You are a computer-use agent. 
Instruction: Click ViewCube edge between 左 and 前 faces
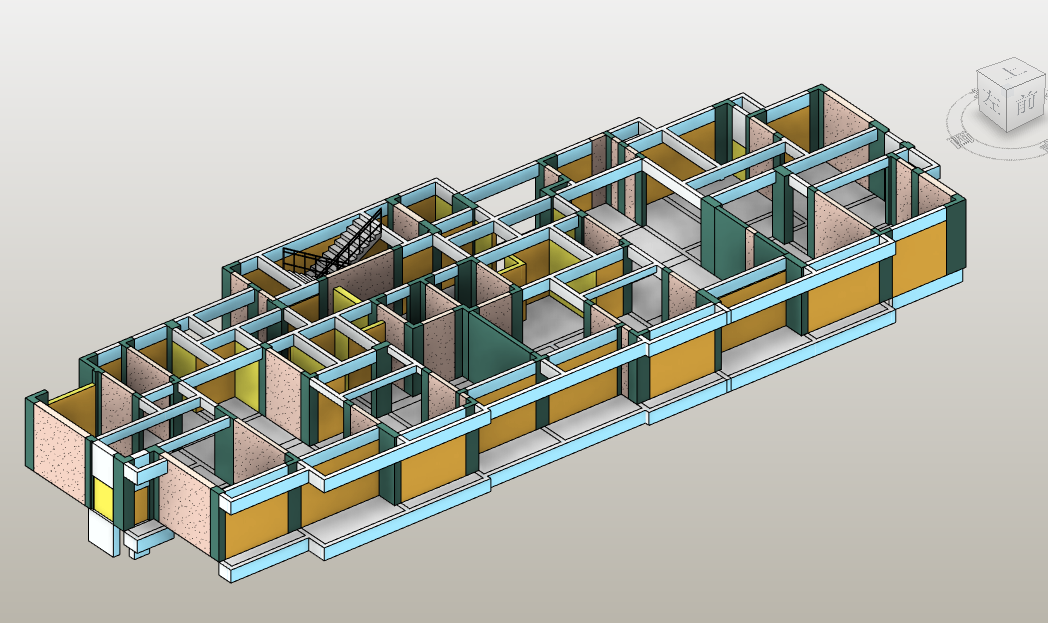[x=1008, y=112]
